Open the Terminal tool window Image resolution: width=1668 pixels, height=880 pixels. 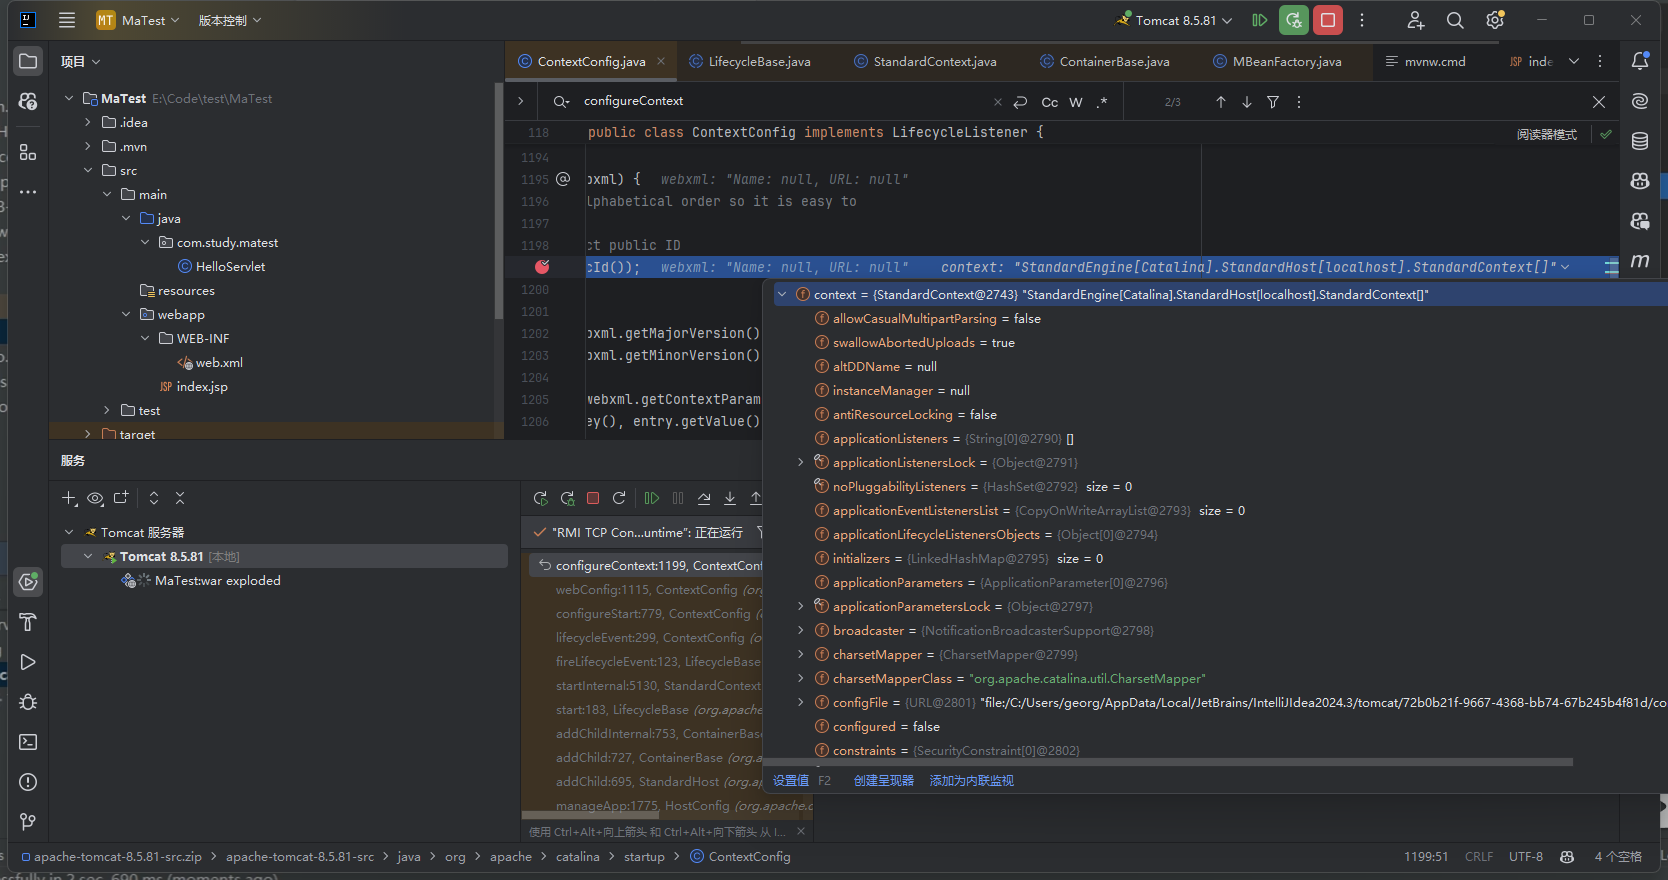point(28,742)
